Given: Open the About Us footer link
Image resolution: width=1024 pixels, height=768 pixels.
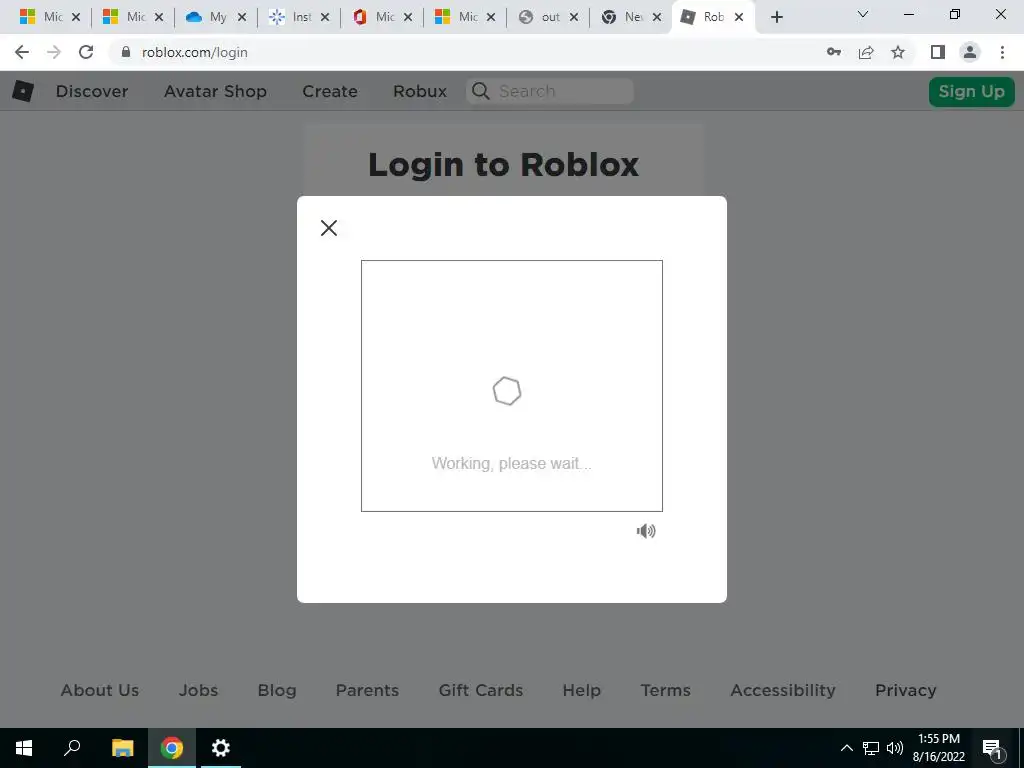Looking at the screenshot, I should 100,690.
